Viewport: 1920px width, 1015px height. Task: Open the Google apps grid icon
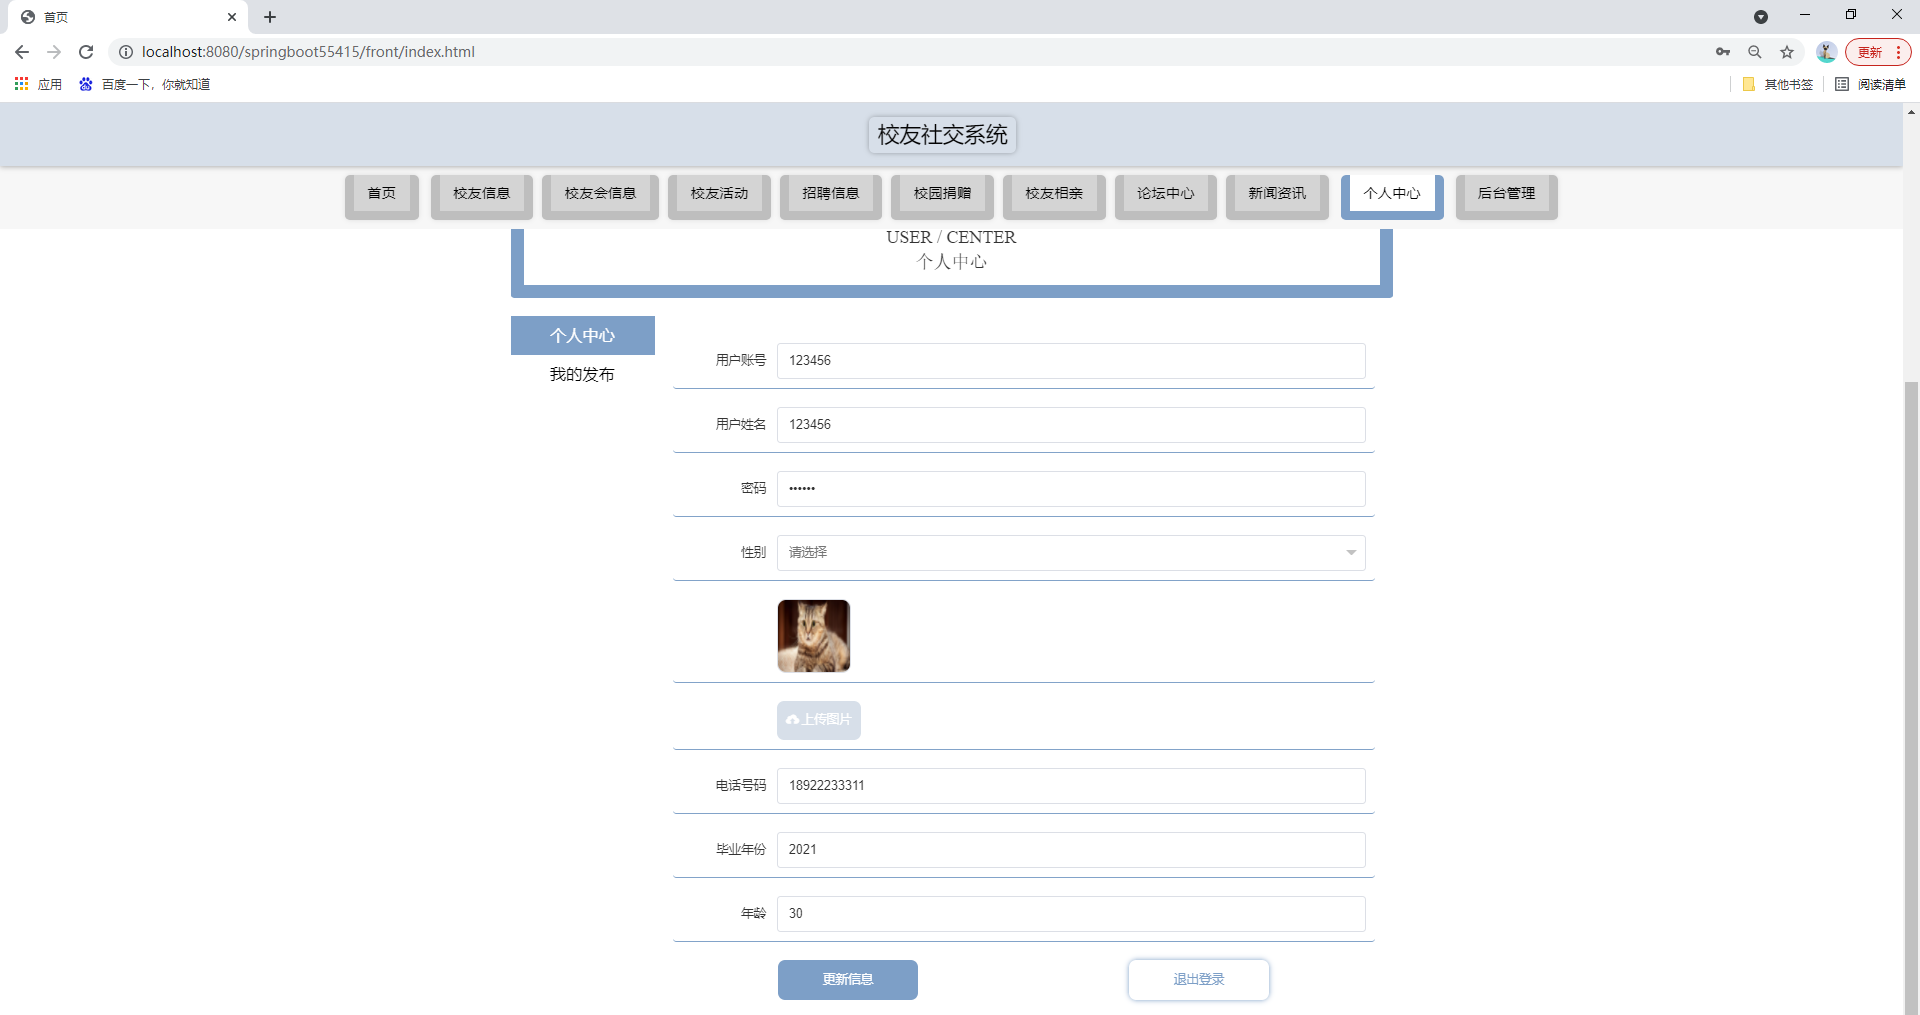pyautogui.click(x=21, y=84)
